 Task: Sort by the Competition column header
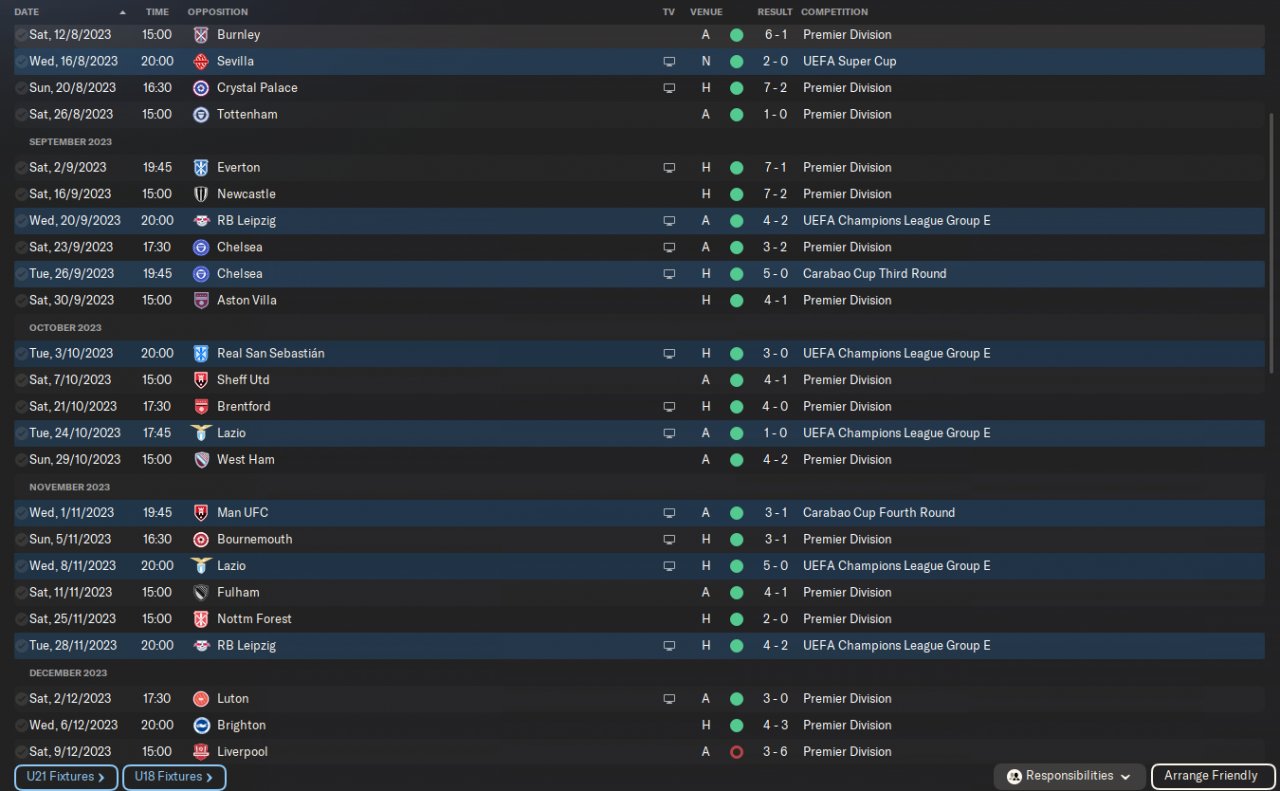point(834,12)
